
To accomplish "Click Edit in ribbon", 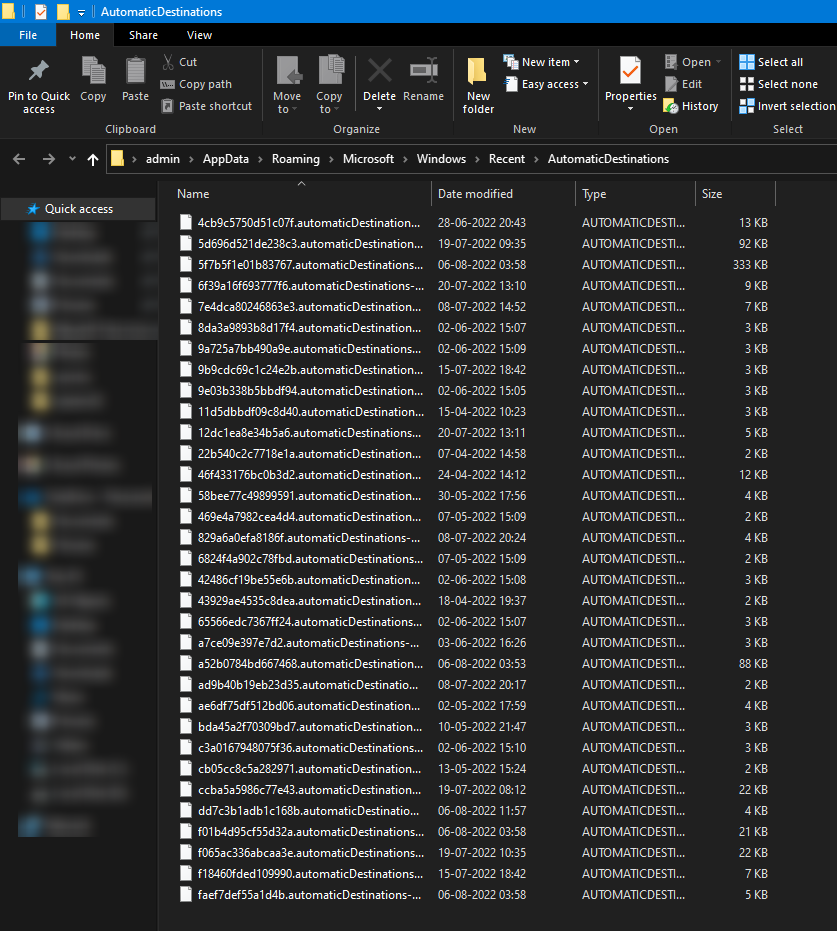I will click(x=683, y=84).
